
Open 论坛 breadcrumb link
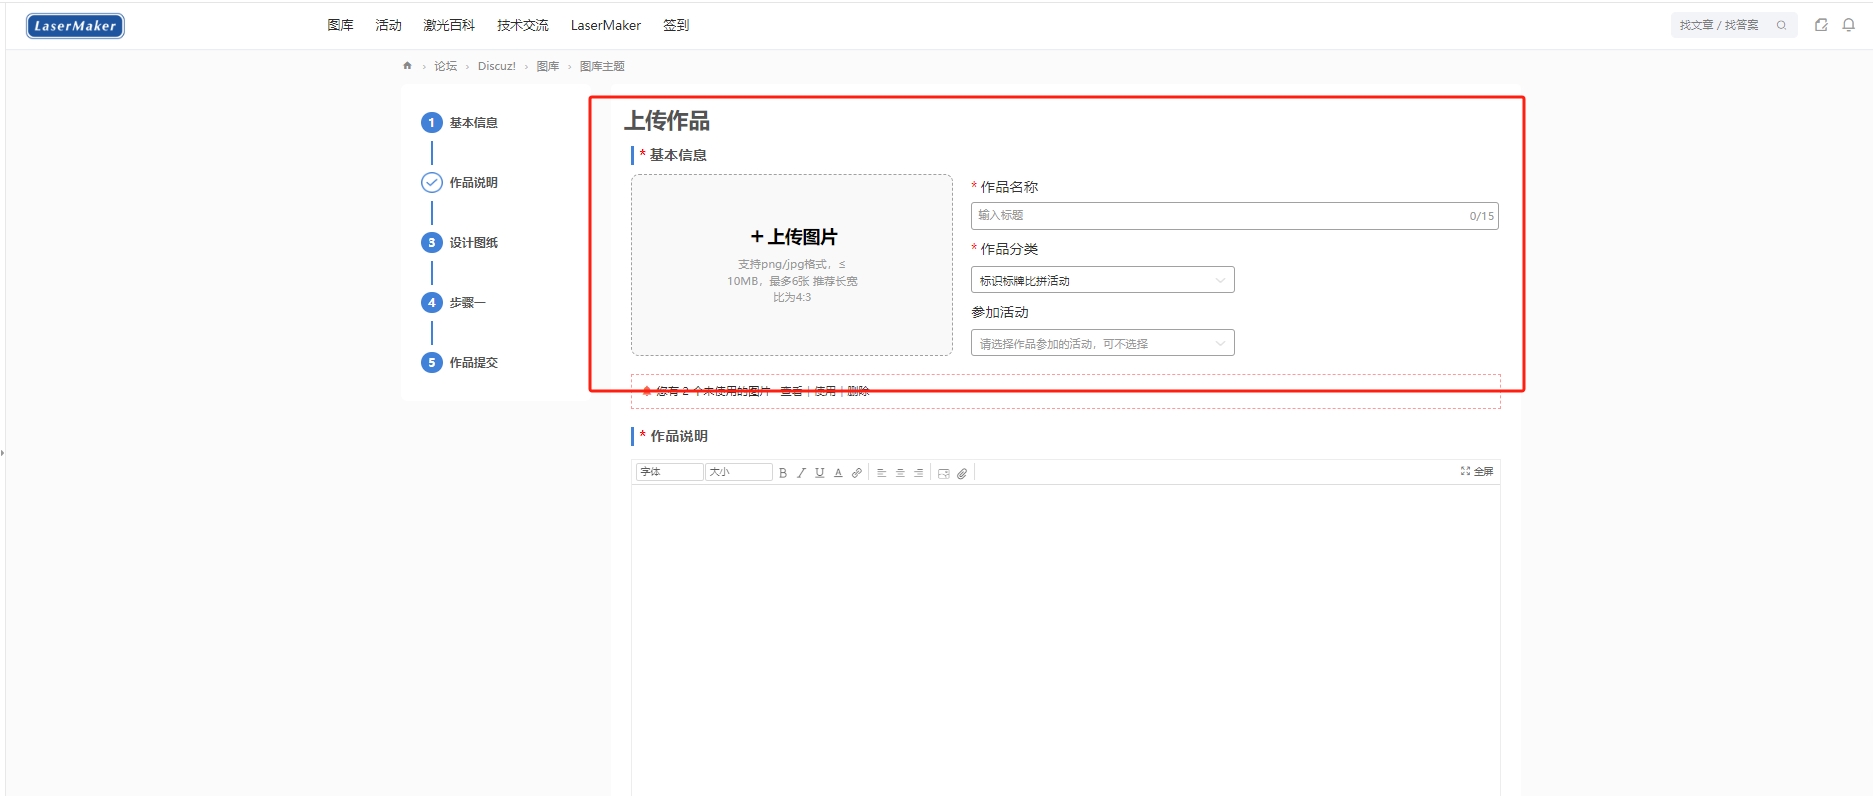(445, 66)
